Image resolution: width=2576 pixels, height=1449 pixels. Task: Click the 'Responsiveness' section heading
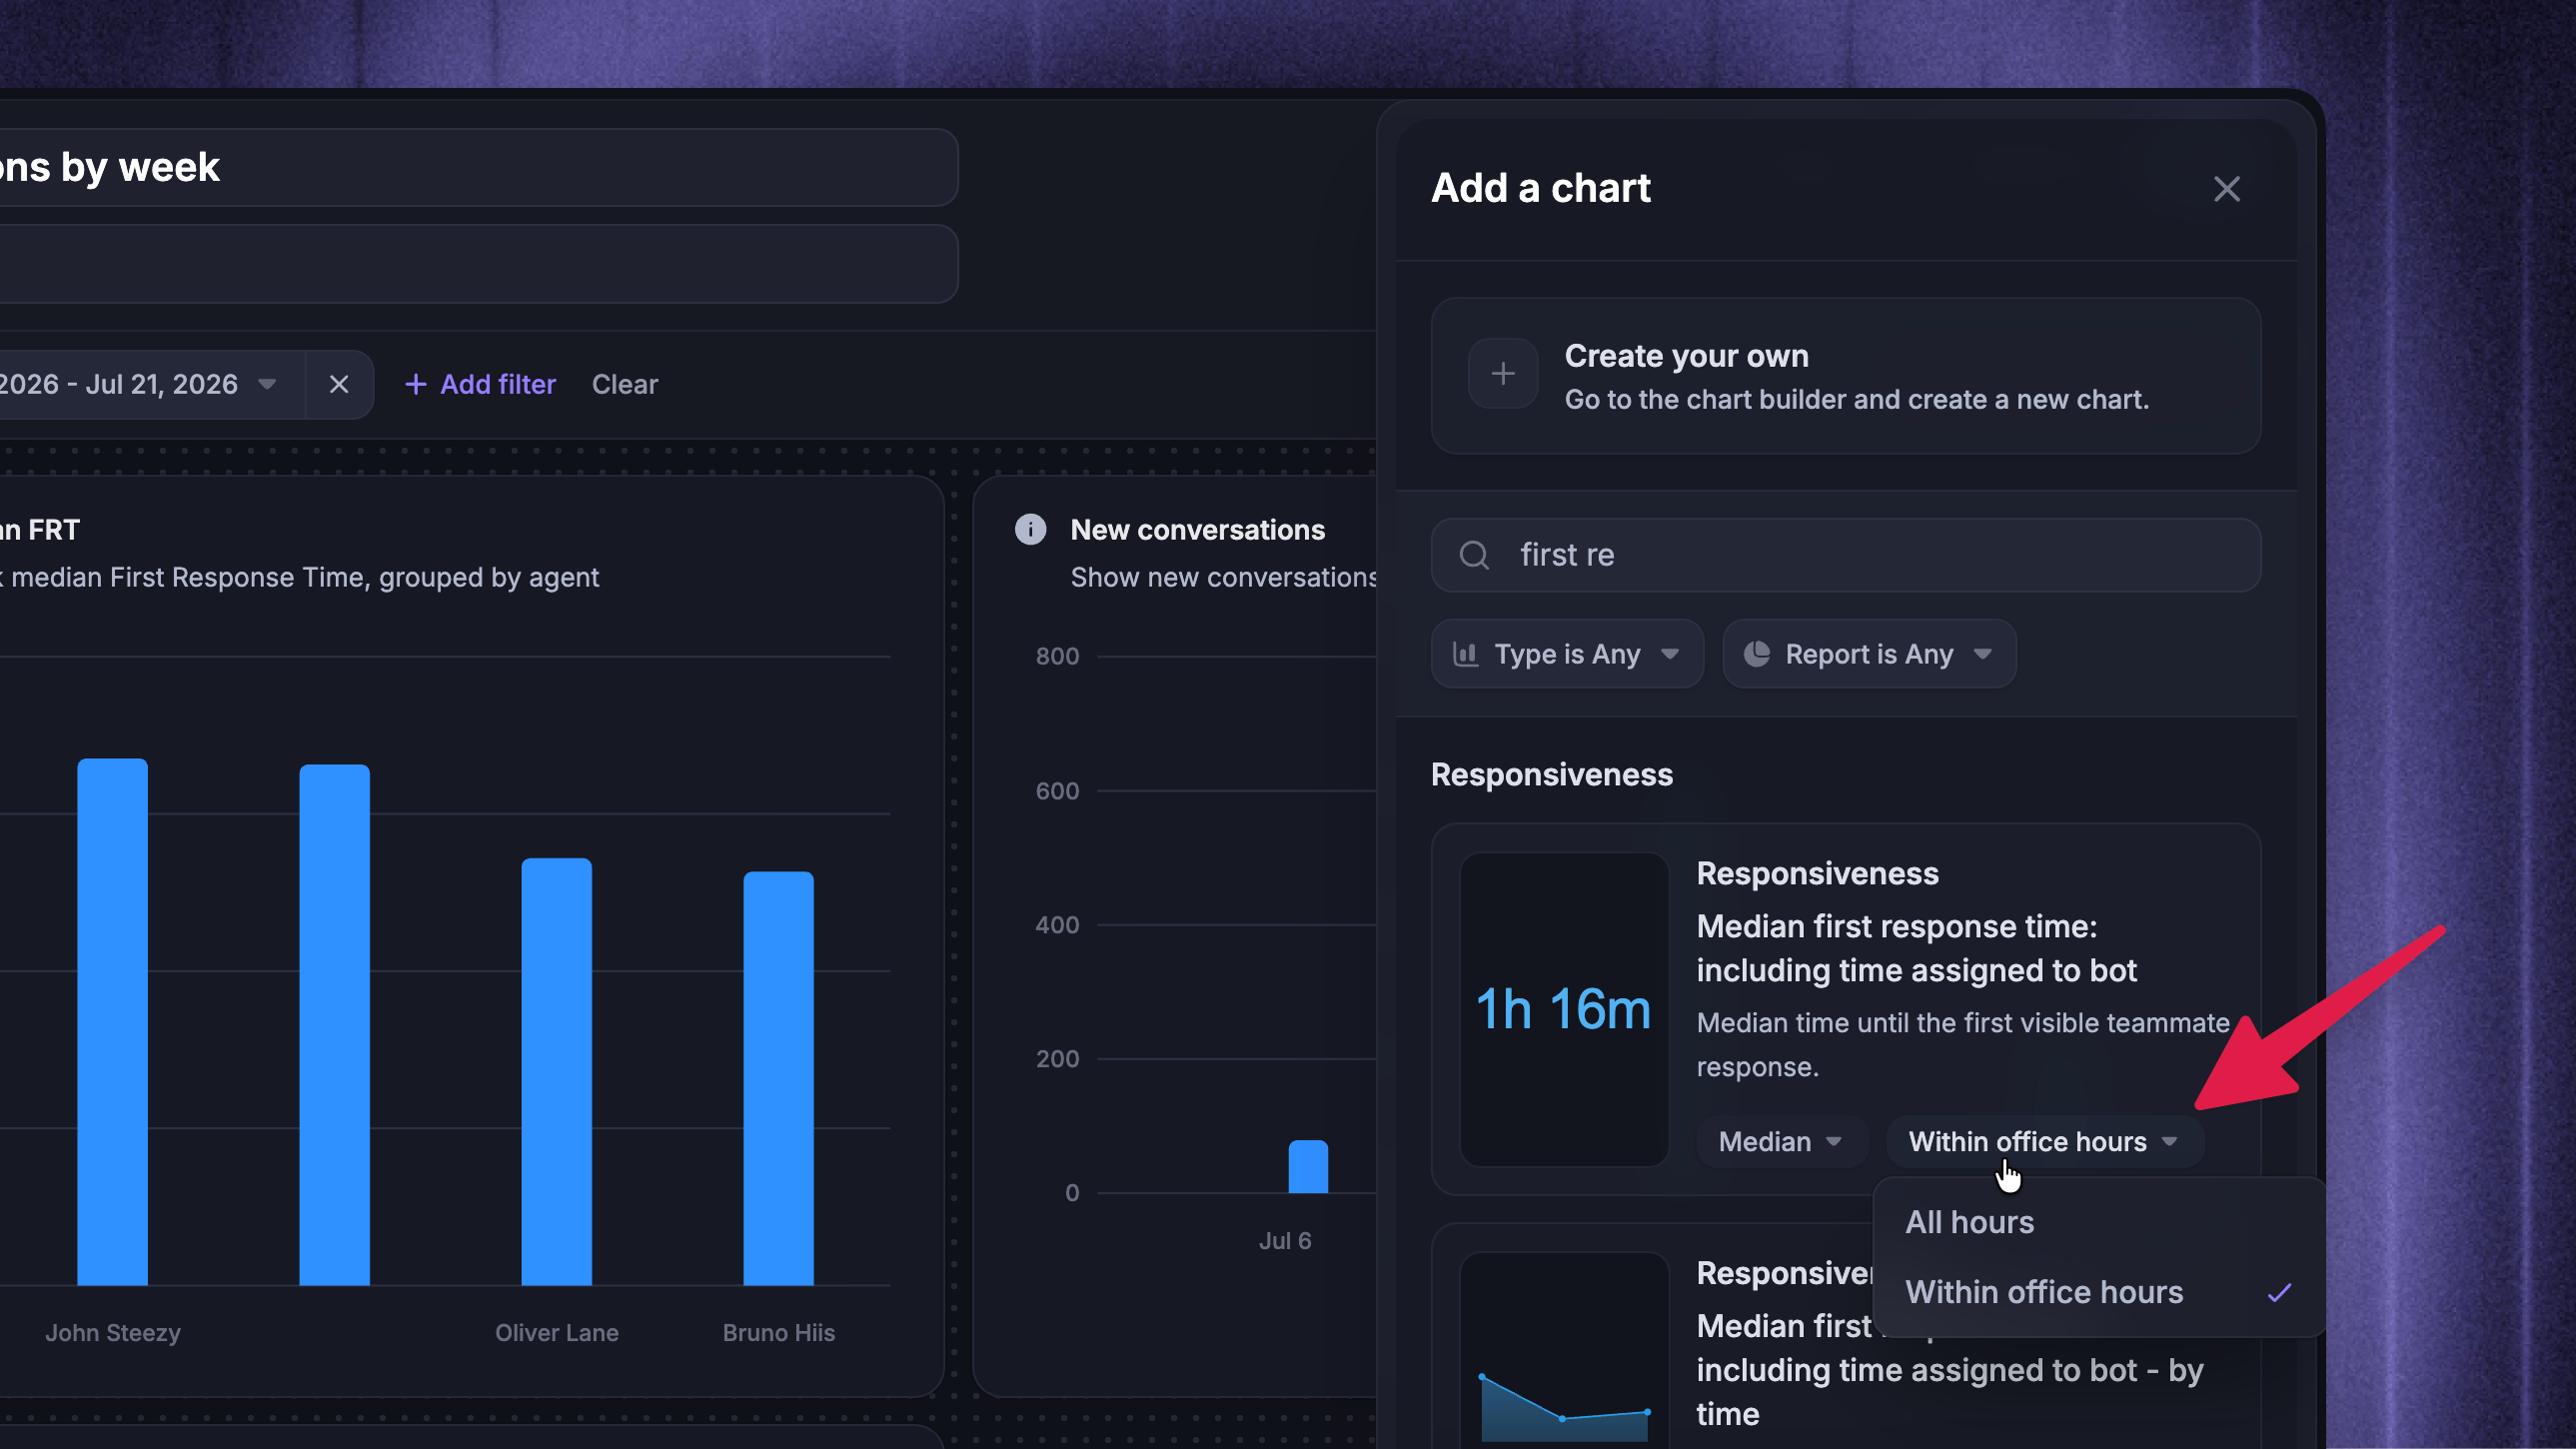coord(1552,775)
